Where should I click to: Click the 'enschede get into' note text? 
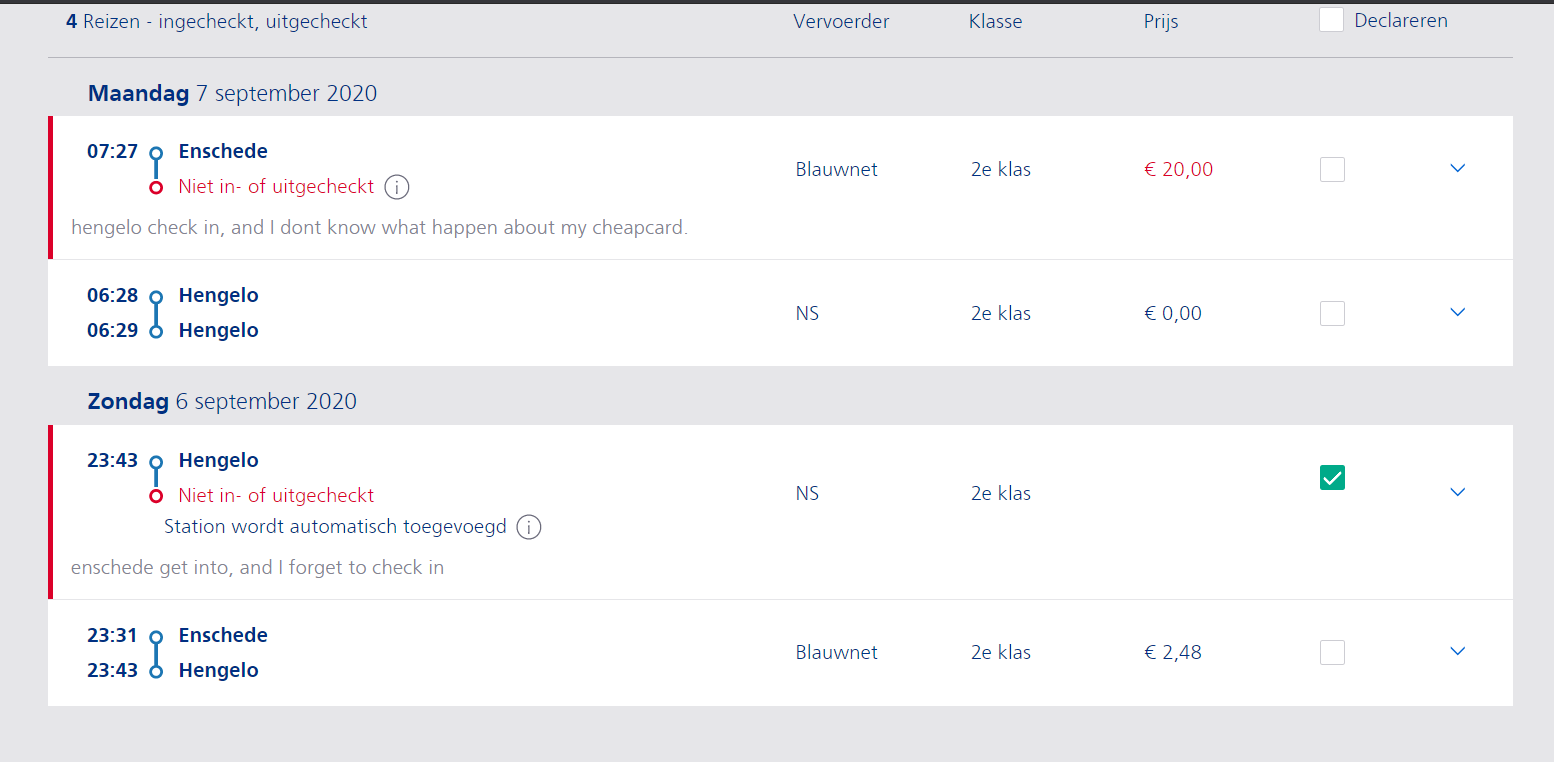click(257, 568)
